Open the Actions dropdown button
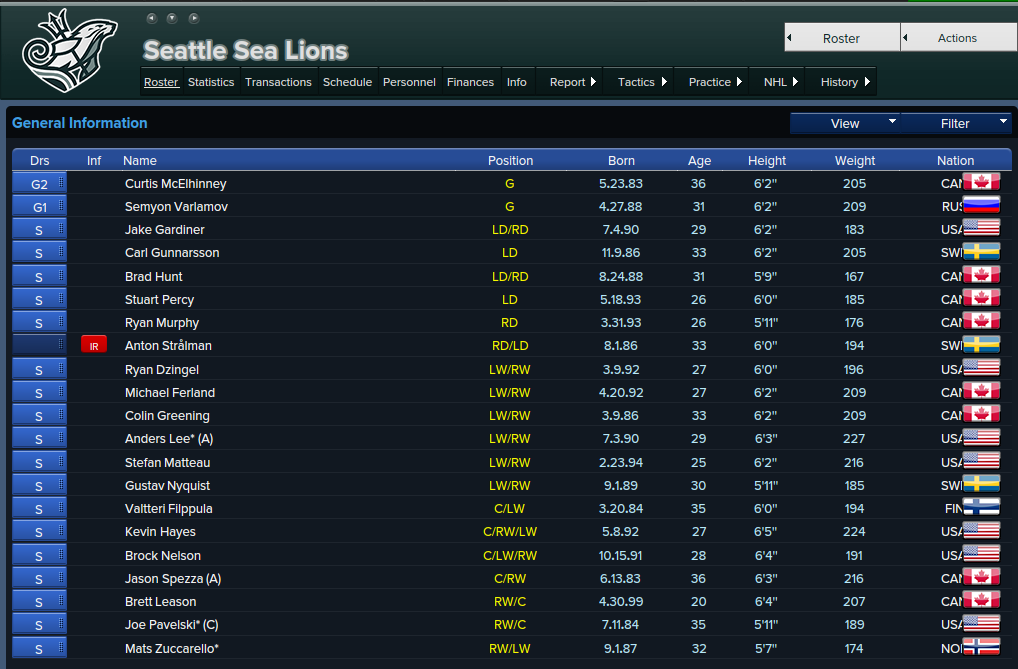Viewport: 1018px width, 669px height. (x=960, y=38)
